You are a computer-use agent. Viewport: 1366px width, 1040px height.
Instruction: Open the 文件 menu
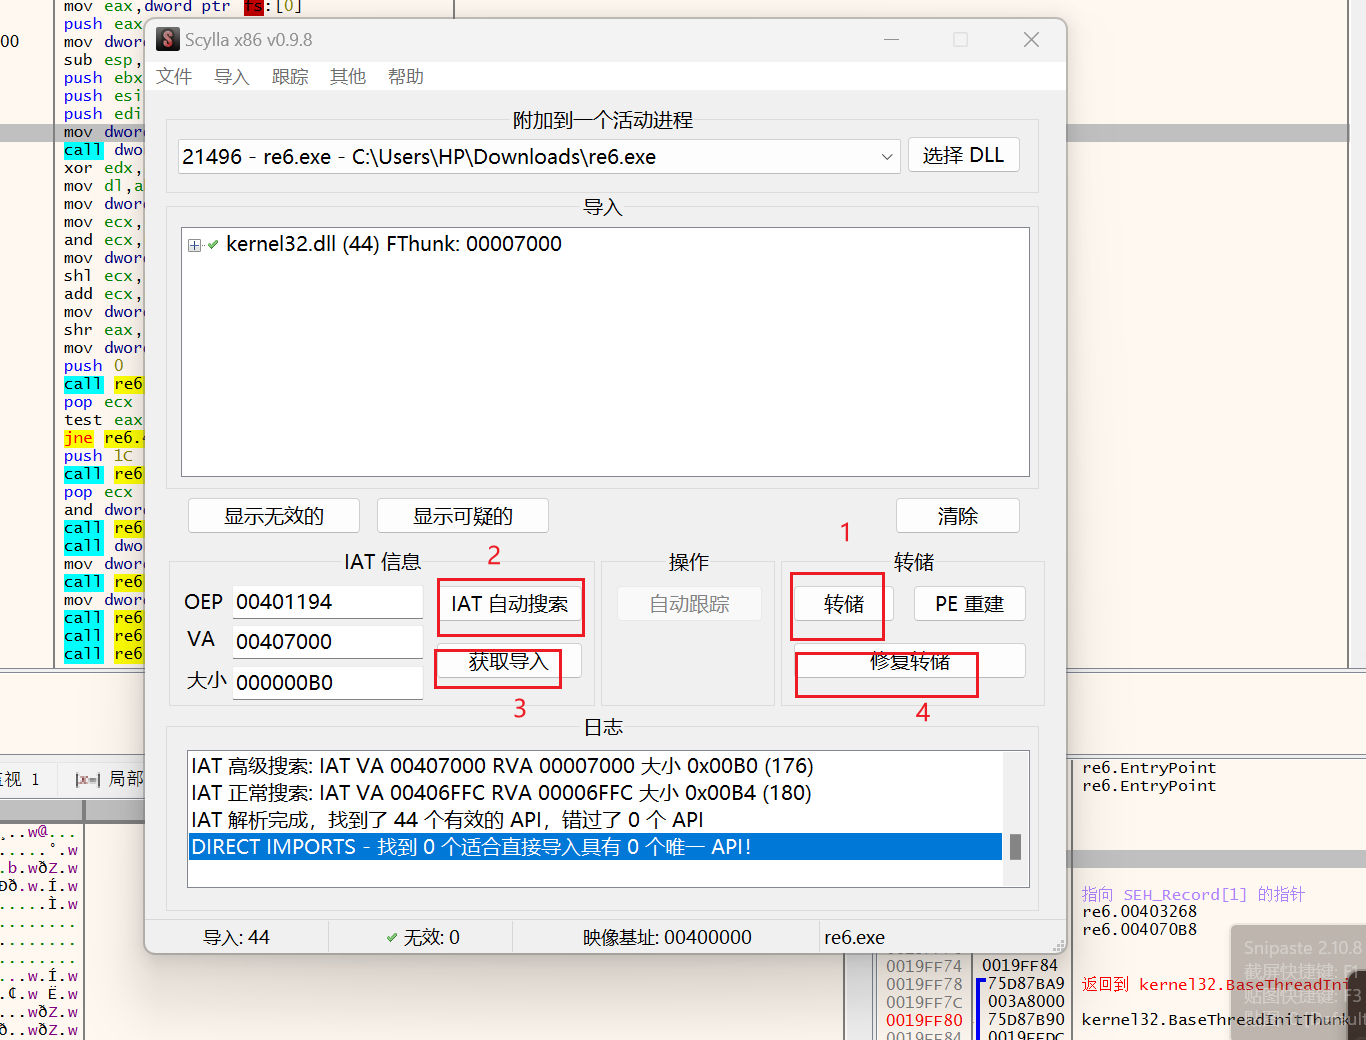(174, 77)
